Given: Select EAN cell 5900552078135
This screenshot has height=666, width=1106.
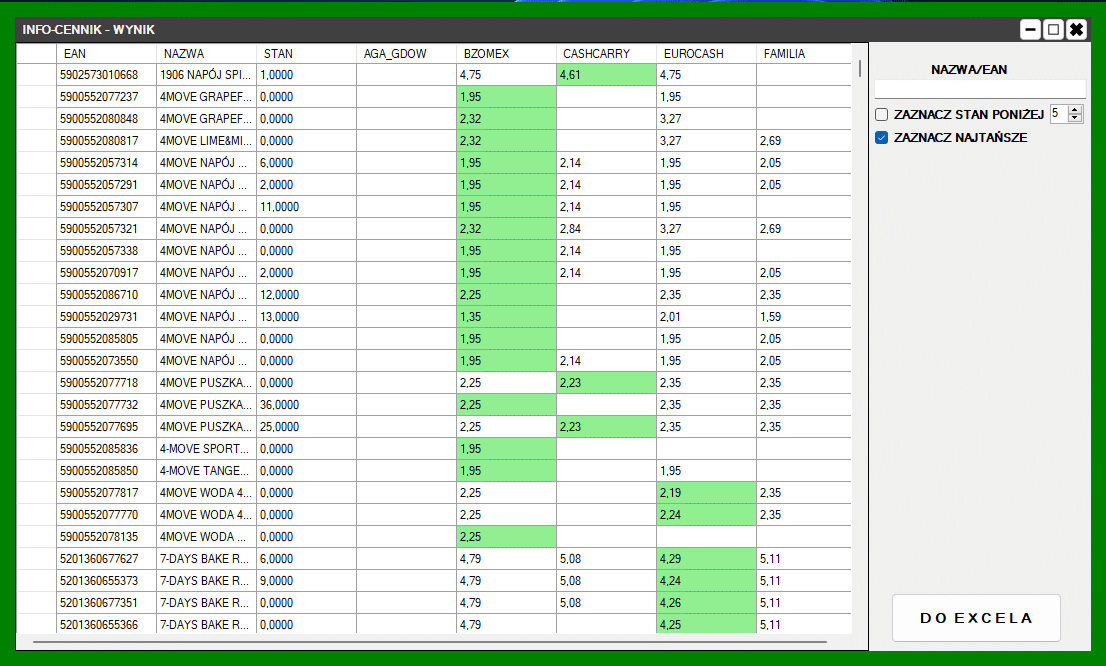Looking at the screenshot, I should click(107, 537).
